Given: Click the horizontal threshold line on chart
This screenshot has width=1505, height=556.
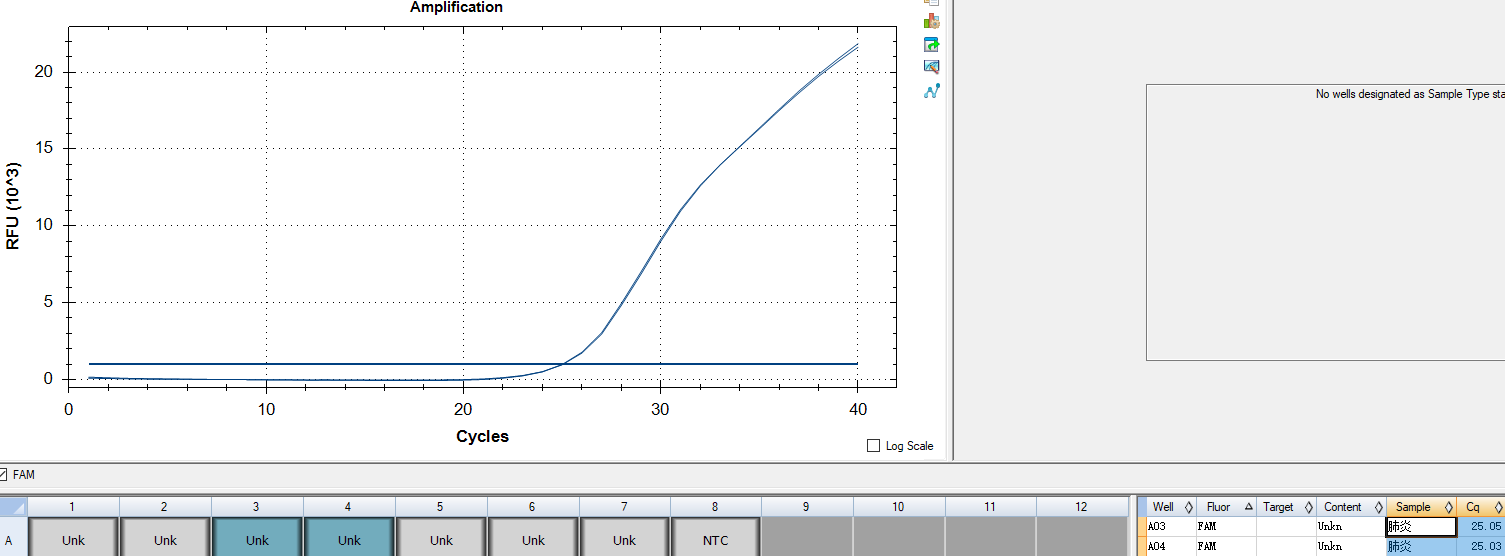Looking at the screenshot, I should (473, 364).
